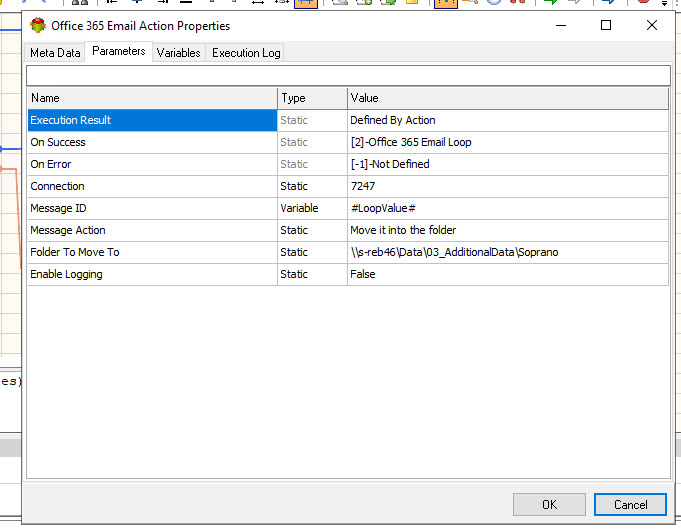681x530 pixels.
Task: Click the Static type cell for Folder To Move To
Action: 312,252
